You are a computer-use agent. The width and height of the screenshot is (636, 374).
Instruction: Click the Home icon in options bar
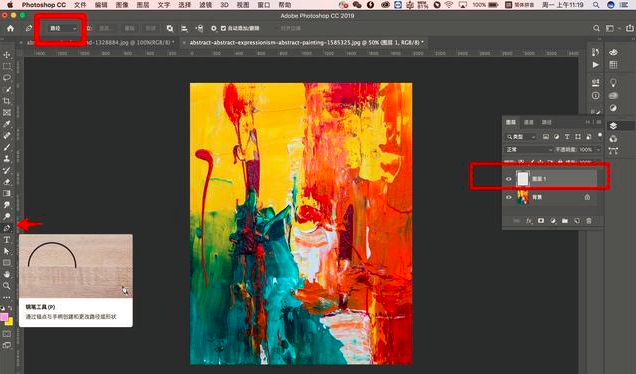pos(10,28)
